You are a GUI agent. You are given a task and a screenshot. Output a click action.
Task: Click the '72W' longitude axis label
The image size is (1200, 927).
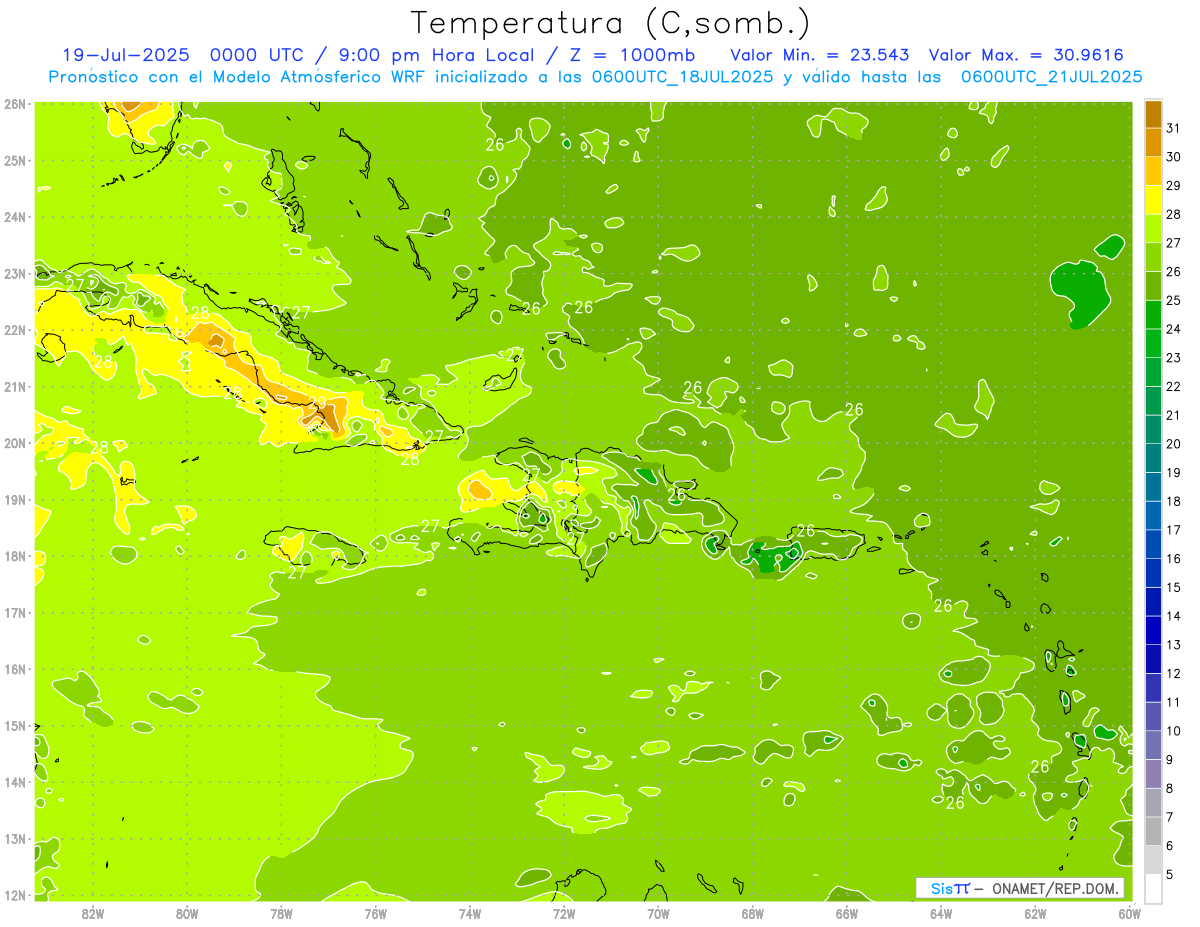pyautogui.click(x=564, y=913)
